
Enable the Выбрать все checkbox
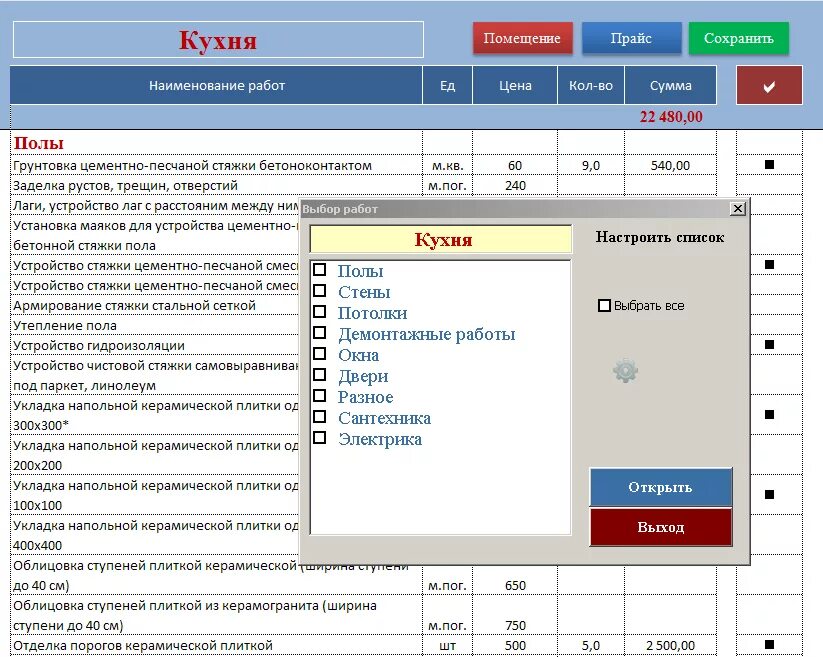click(x=604, y=305)
